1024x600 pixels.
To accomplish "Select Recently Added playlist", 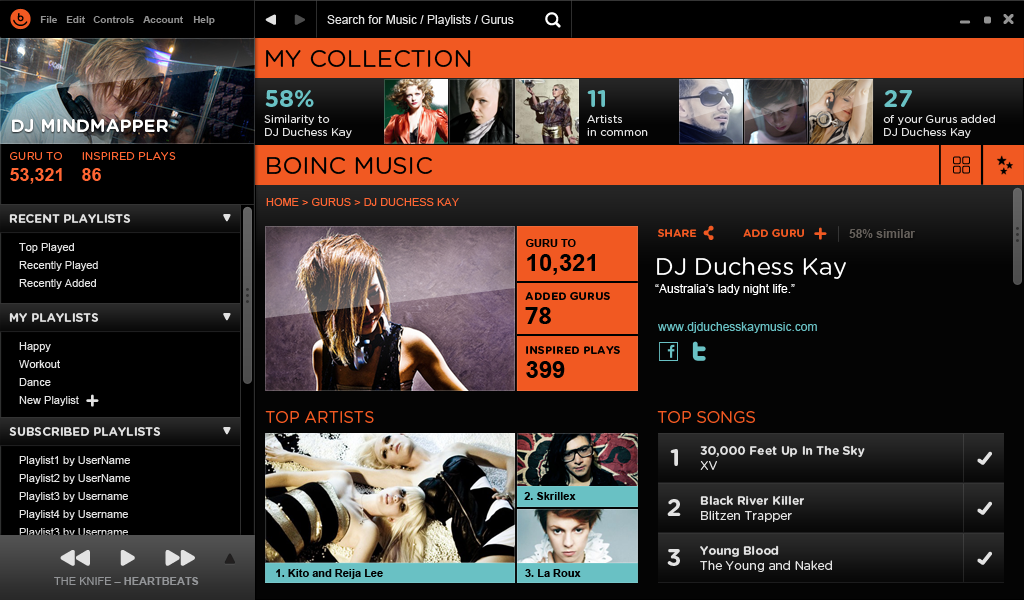I will (x=57, y=283).
